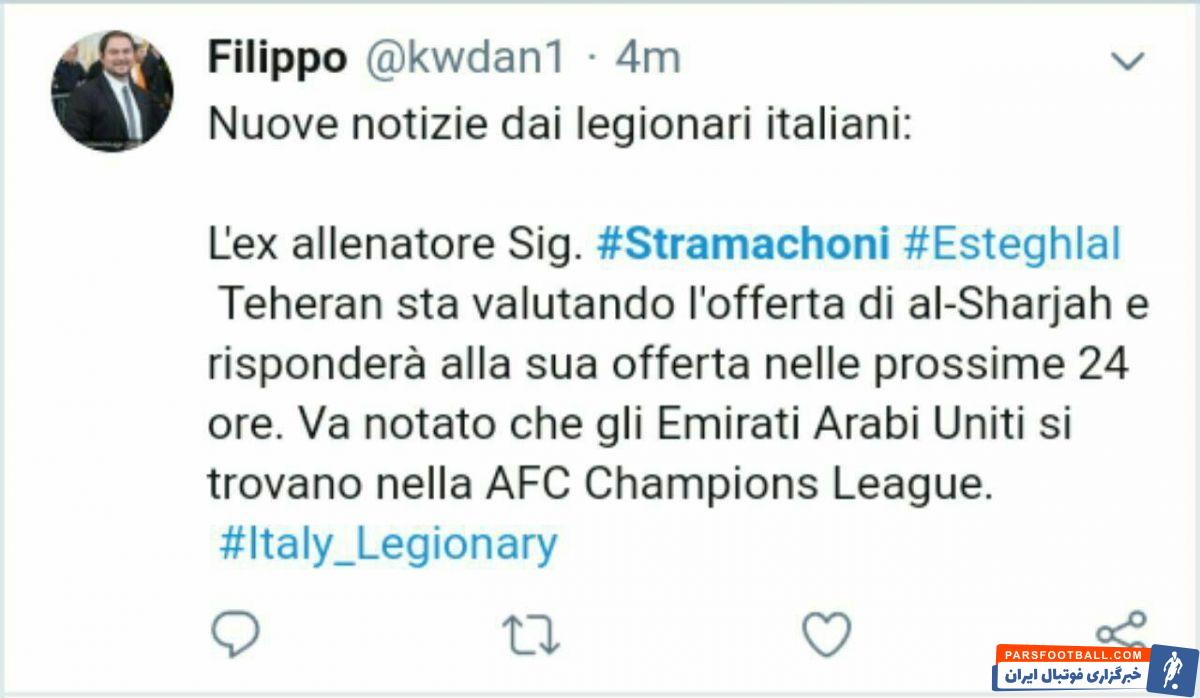Like the tweet with the heart icon
Image resolution: width=1200 pixels, height=698 pixels.
point(828,635)
